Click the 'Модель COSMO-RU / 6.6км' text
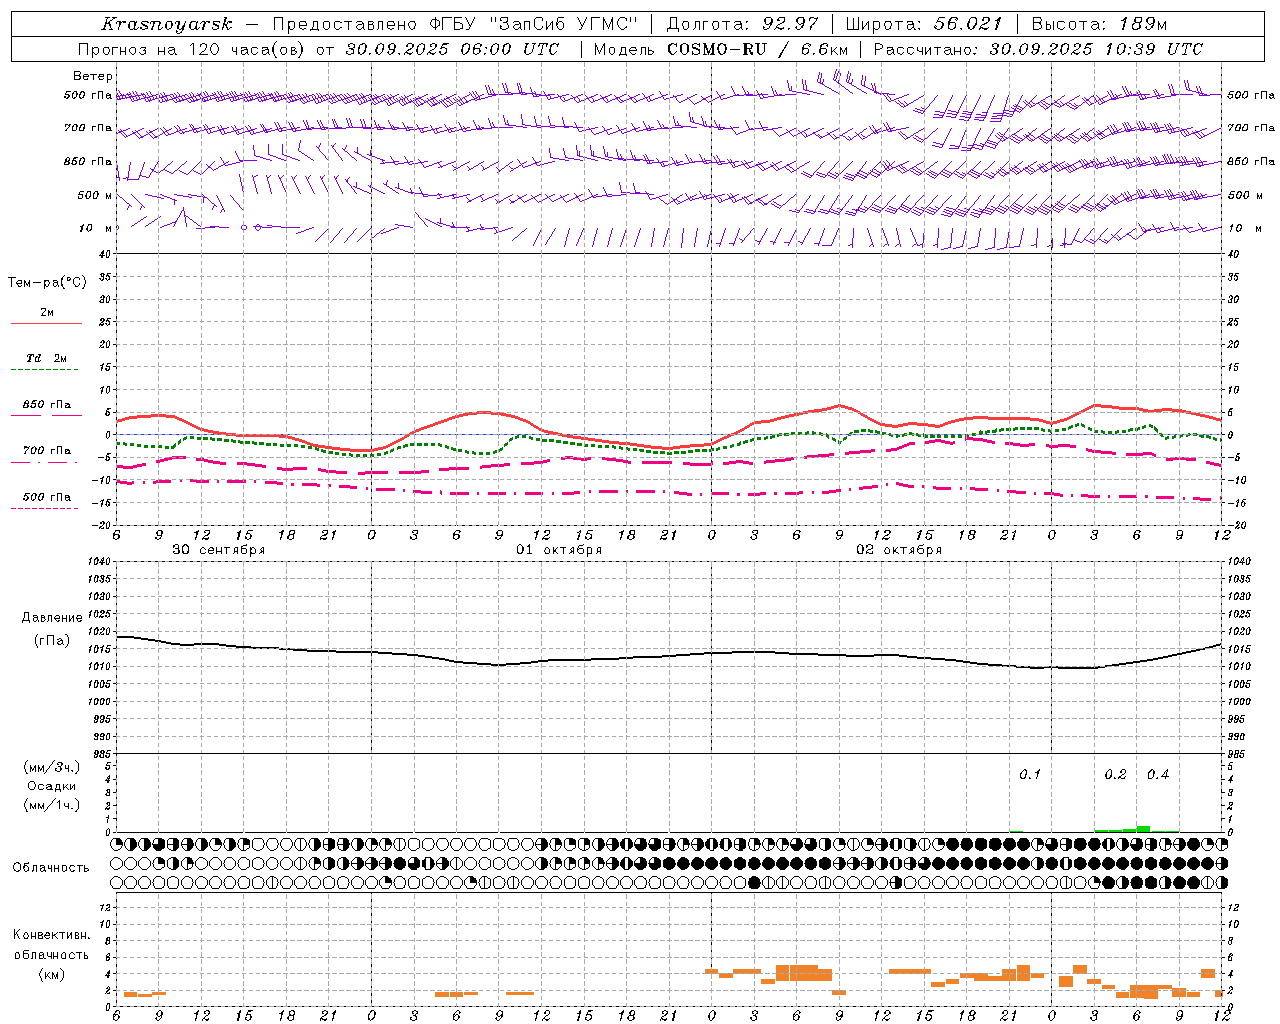The image size is (1280, 1024). (x=721, y=49)
